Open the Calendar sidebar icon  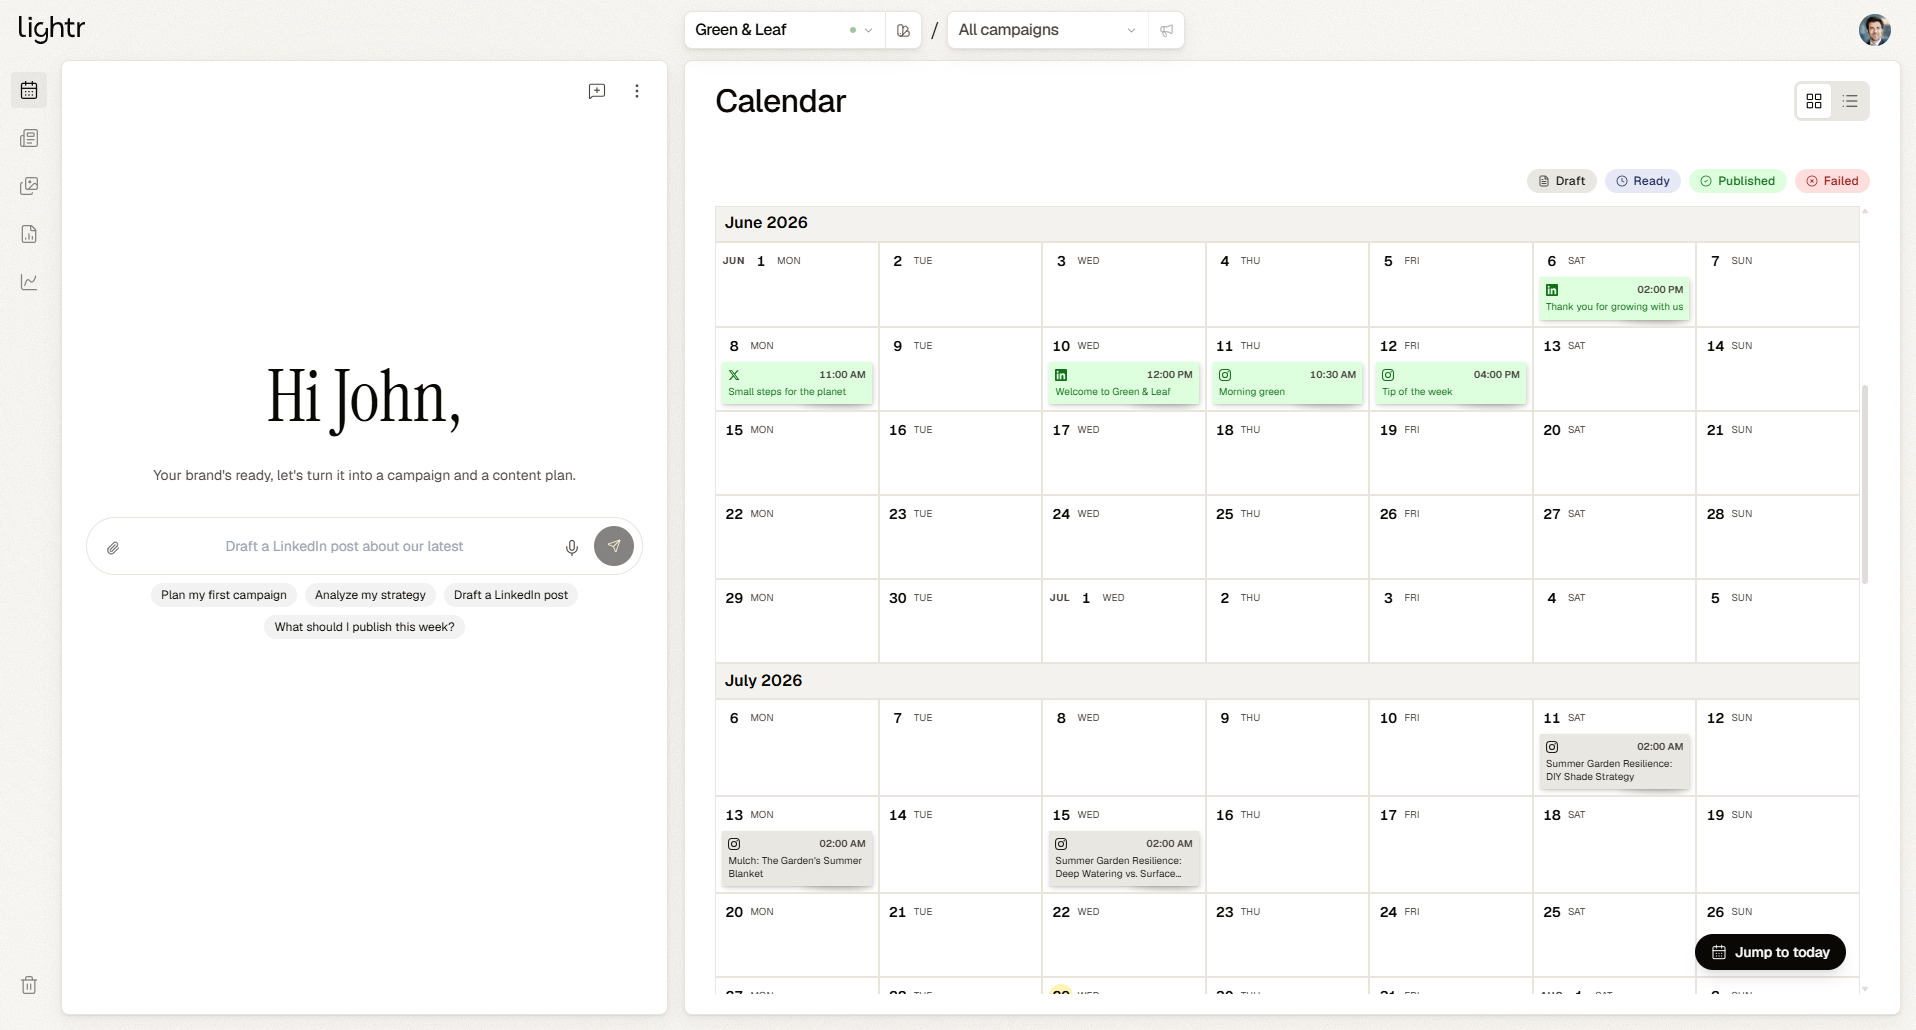click(29, 90)
